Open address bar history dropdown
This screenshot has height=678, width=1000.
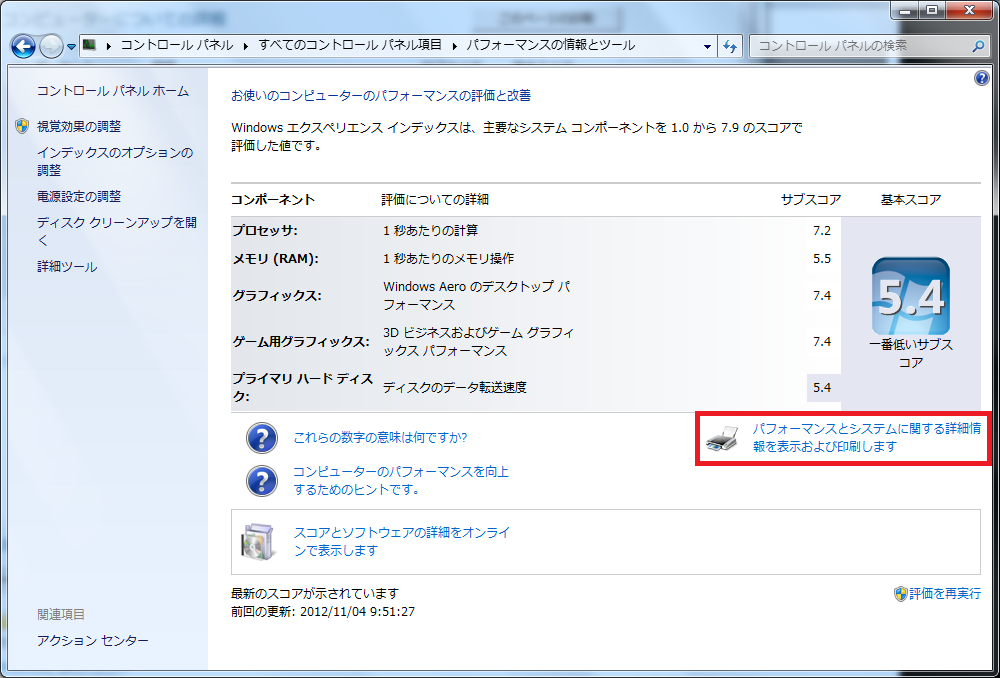pyautogui.click(x=707, y=47)
